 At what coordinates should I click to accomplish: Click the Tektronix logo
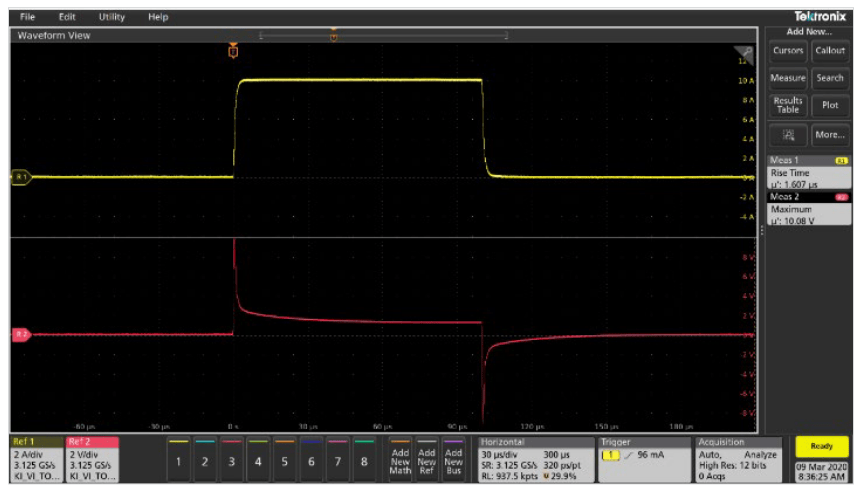(820, 16)
